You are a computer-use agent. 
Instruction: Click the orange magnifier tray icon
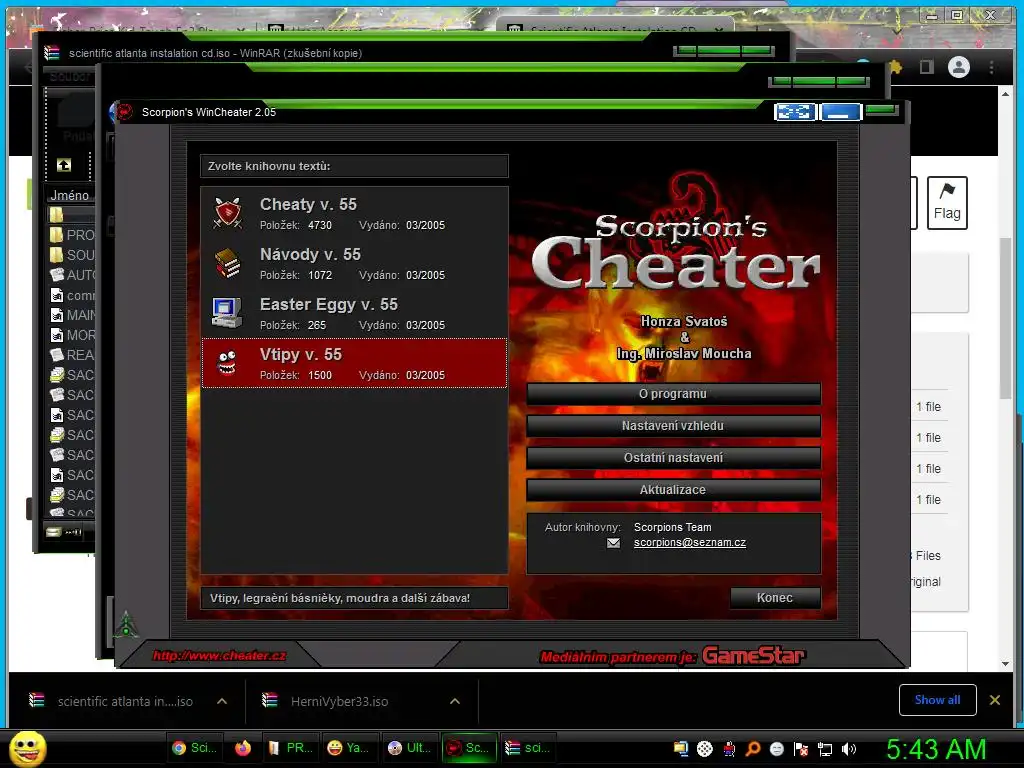(753, 749)
